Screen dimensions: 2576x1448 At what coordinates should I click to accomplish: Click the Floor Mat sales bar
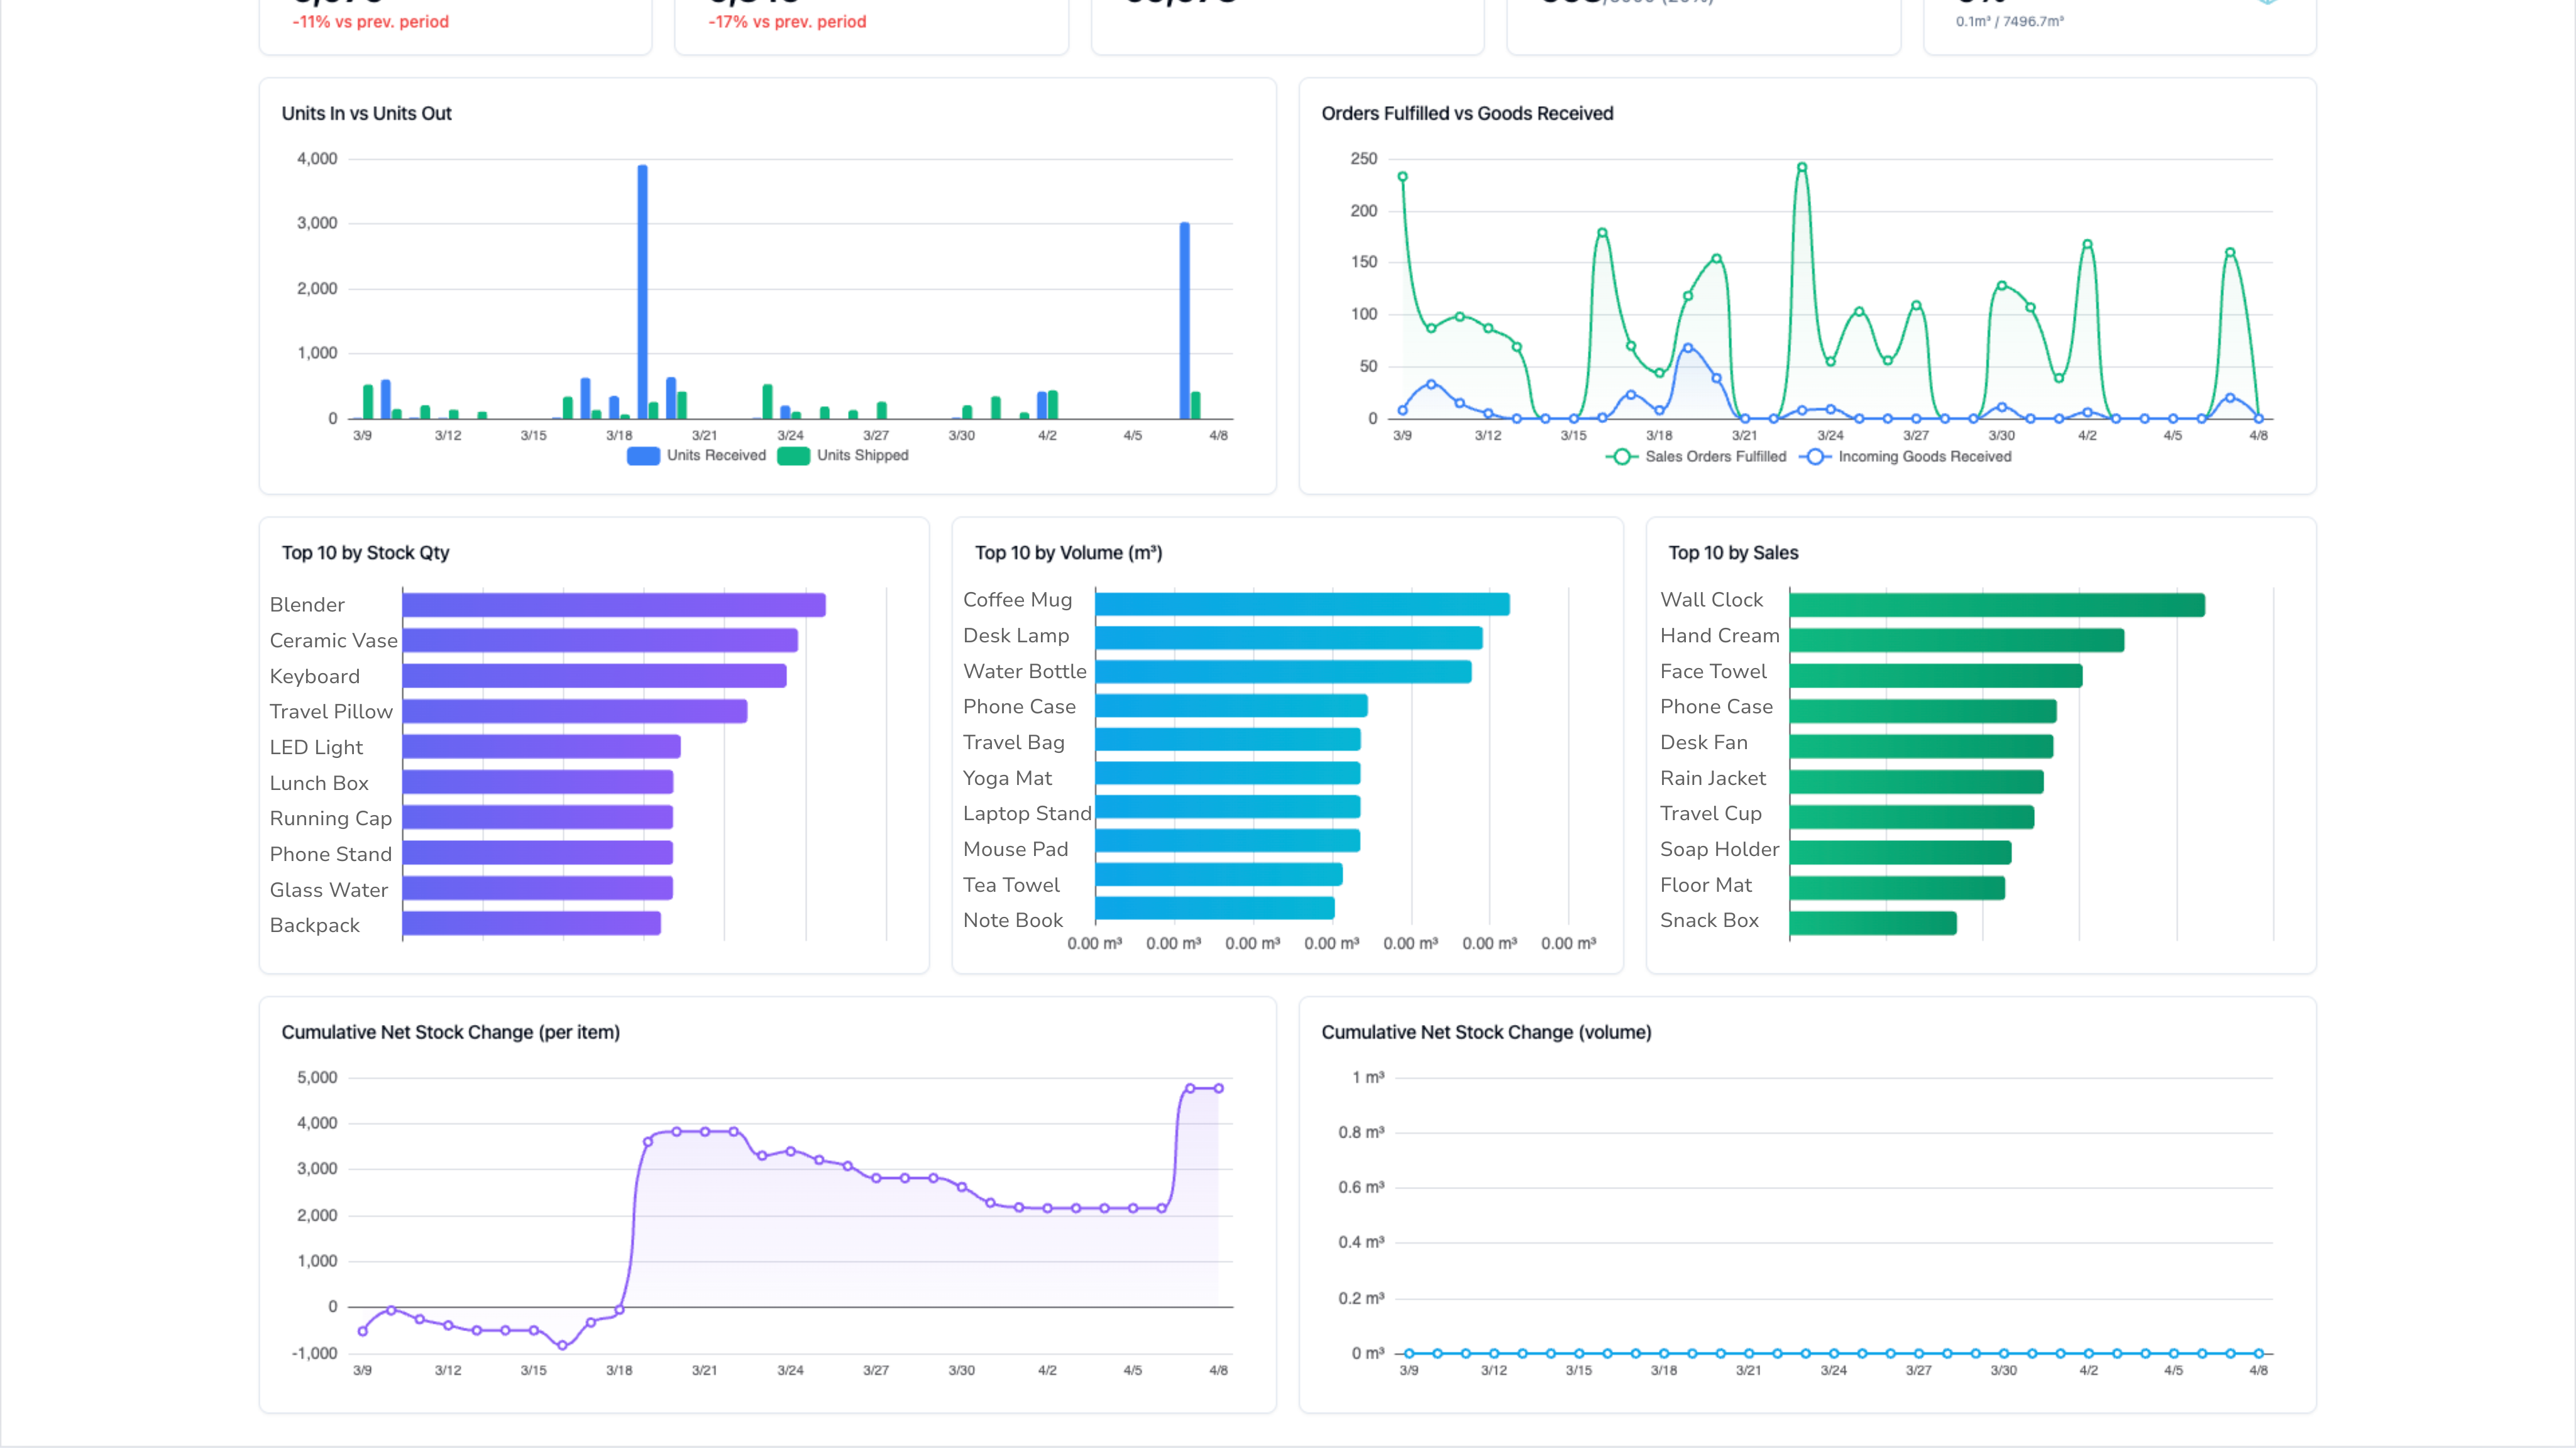pos(1897,888)
